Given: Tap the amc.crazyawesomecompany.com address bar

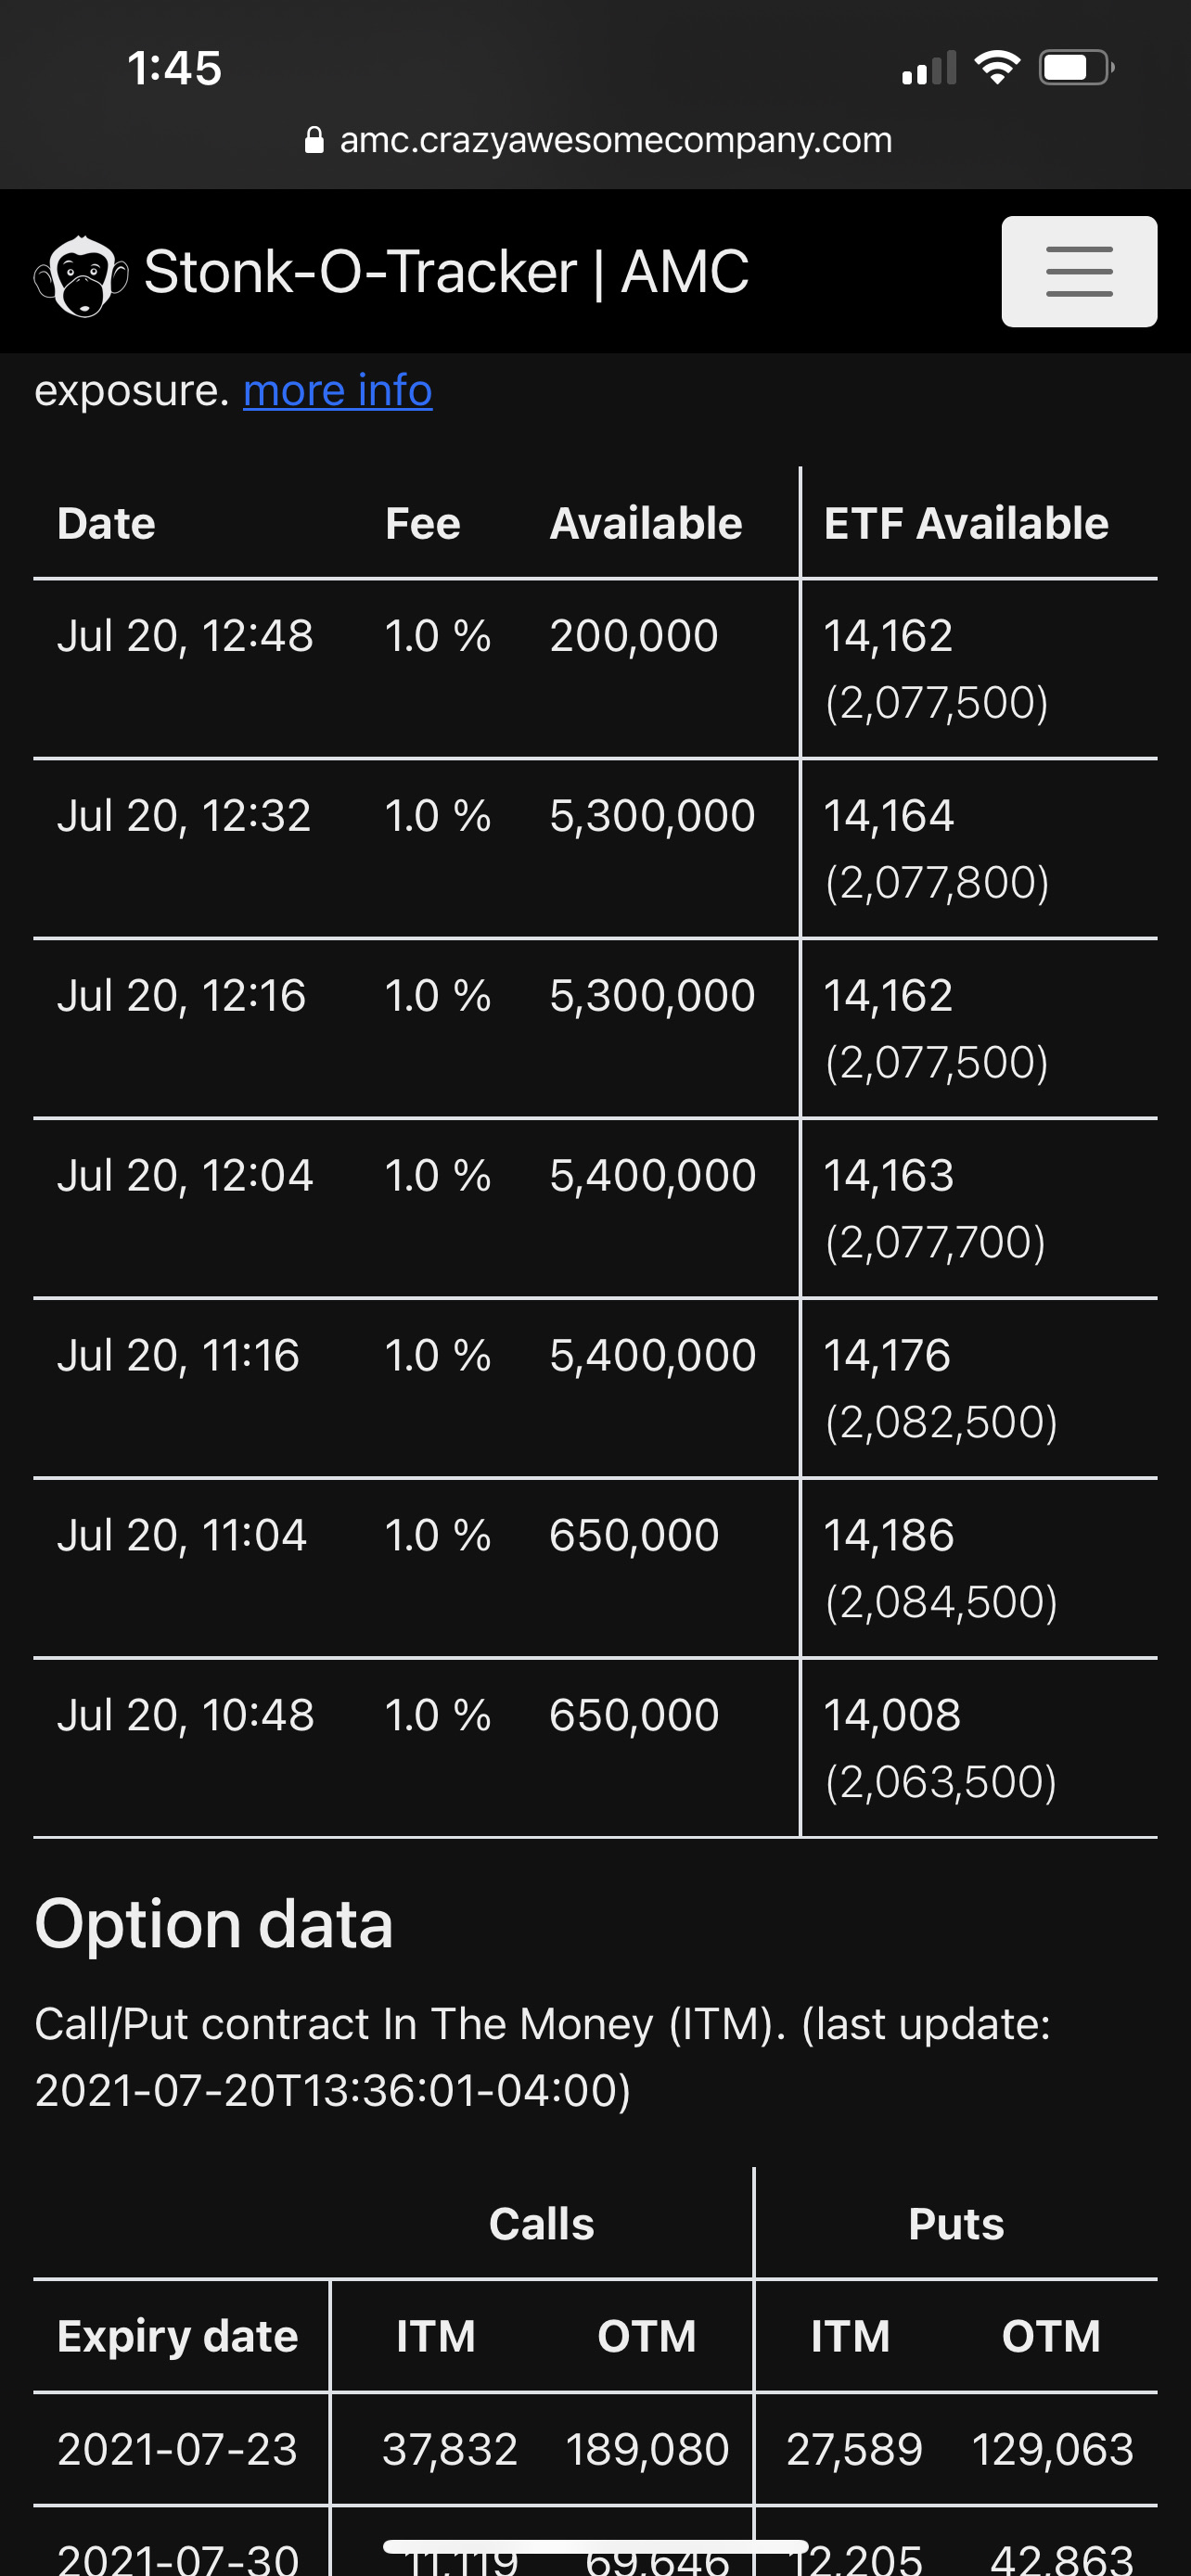Looking at the screenshot, I should tap(614, 140).
